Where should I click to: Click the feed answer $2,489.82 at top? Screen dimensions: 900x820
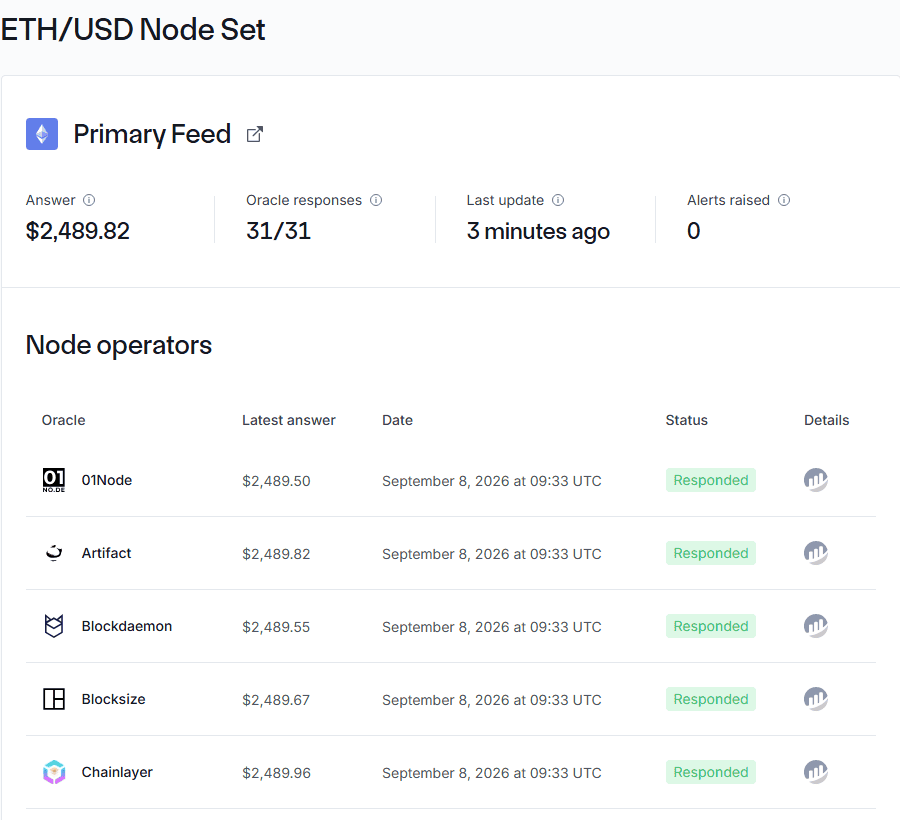pos(78,231)
